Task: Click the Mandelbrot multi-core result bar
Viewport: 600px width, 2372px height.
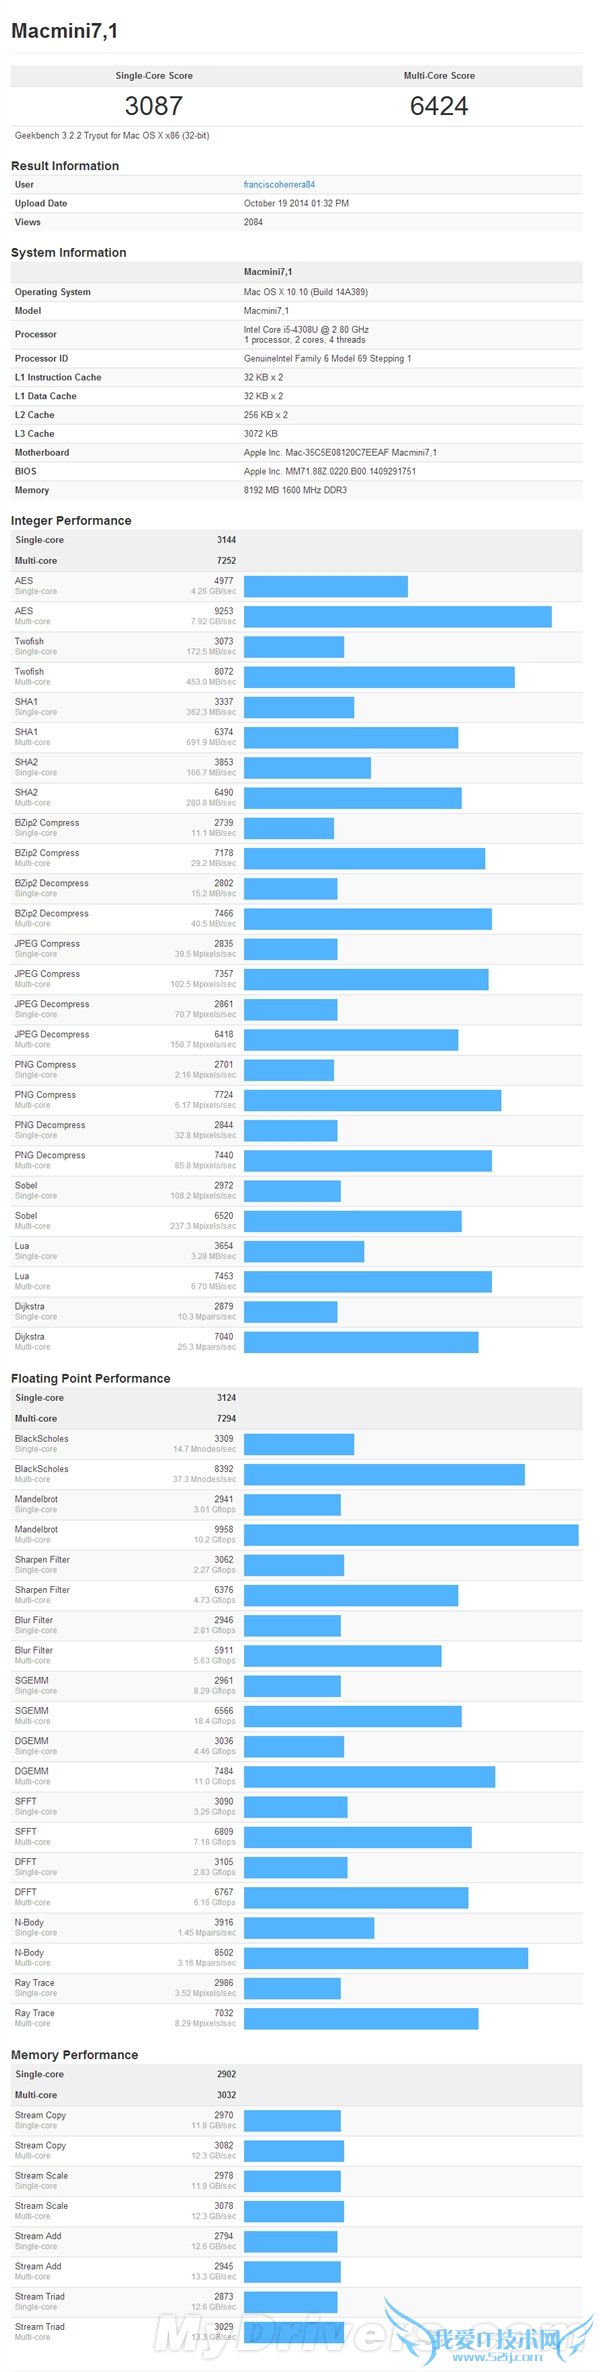Action: [410, 1535]
